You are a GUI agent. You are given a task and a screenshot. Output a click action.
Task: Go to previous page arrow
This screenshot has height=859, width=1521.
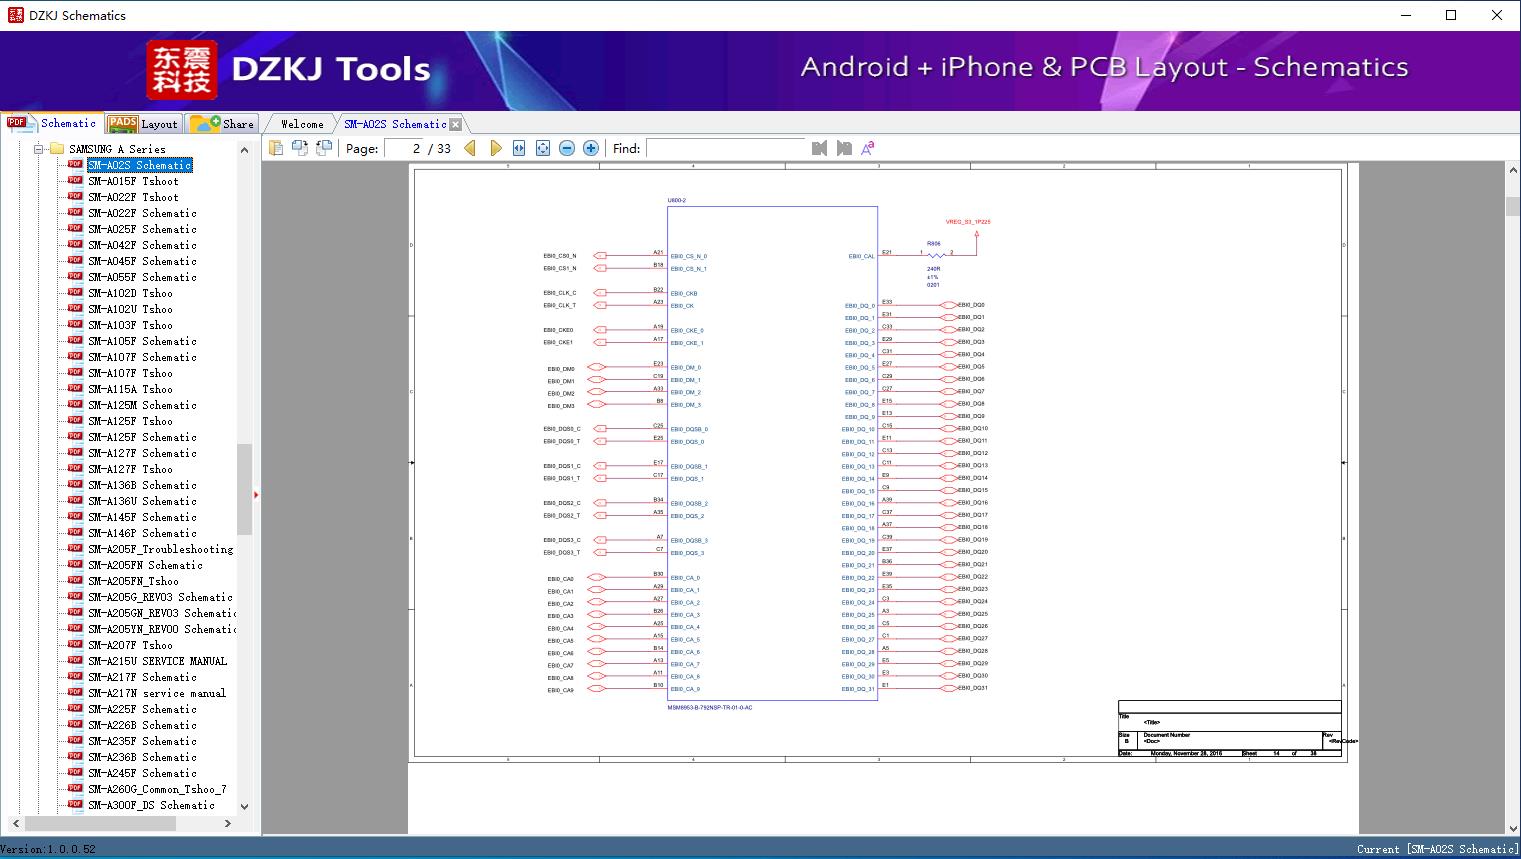[470, 148]
